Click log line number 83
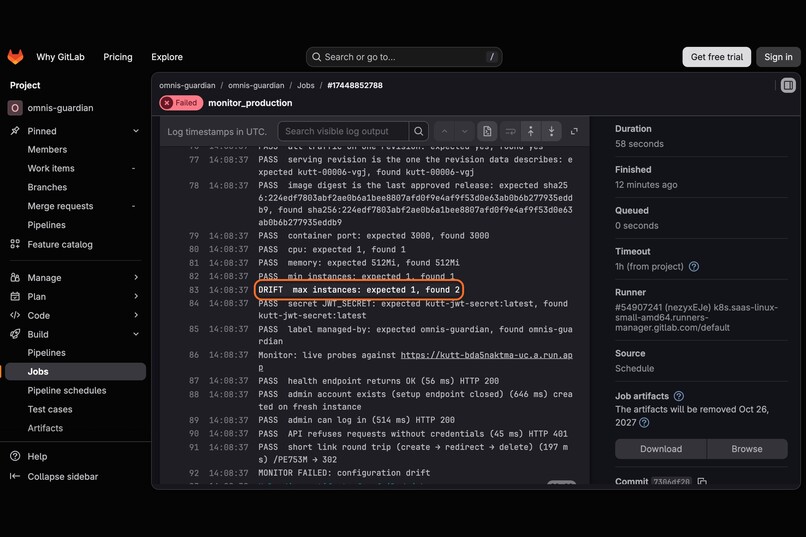 tap(194, 290)
